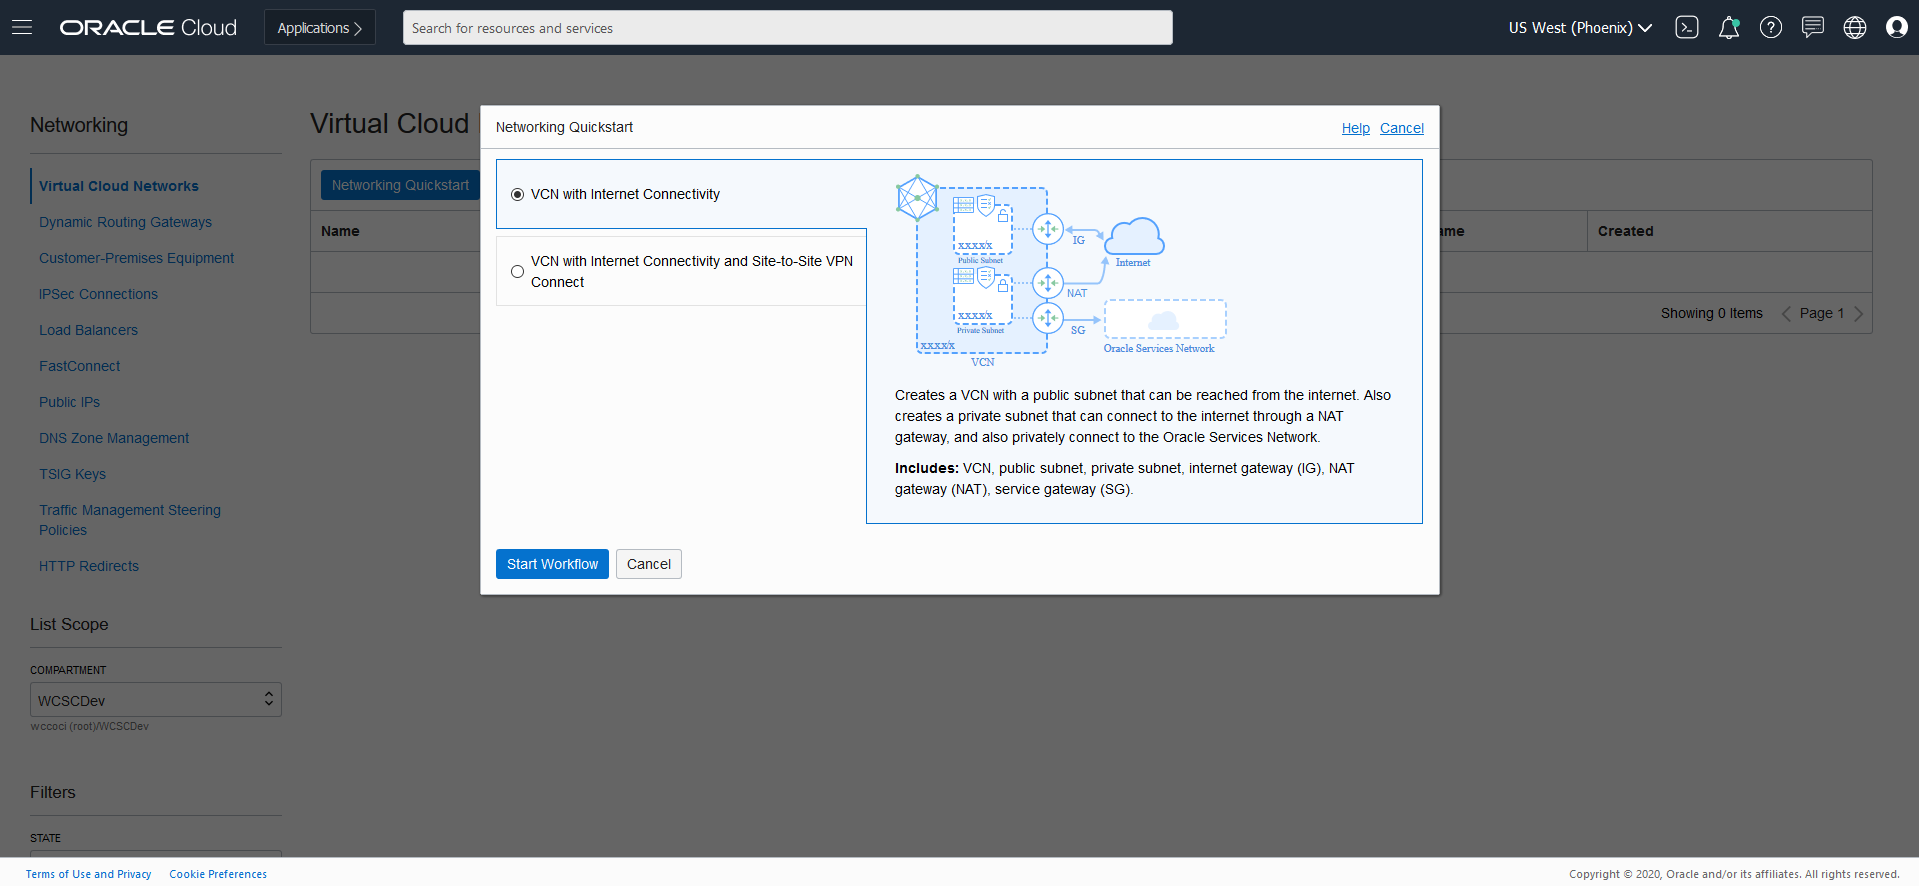Go to previous page arrow
This screenshot has height=886, width=1919.
point(1785,313)
